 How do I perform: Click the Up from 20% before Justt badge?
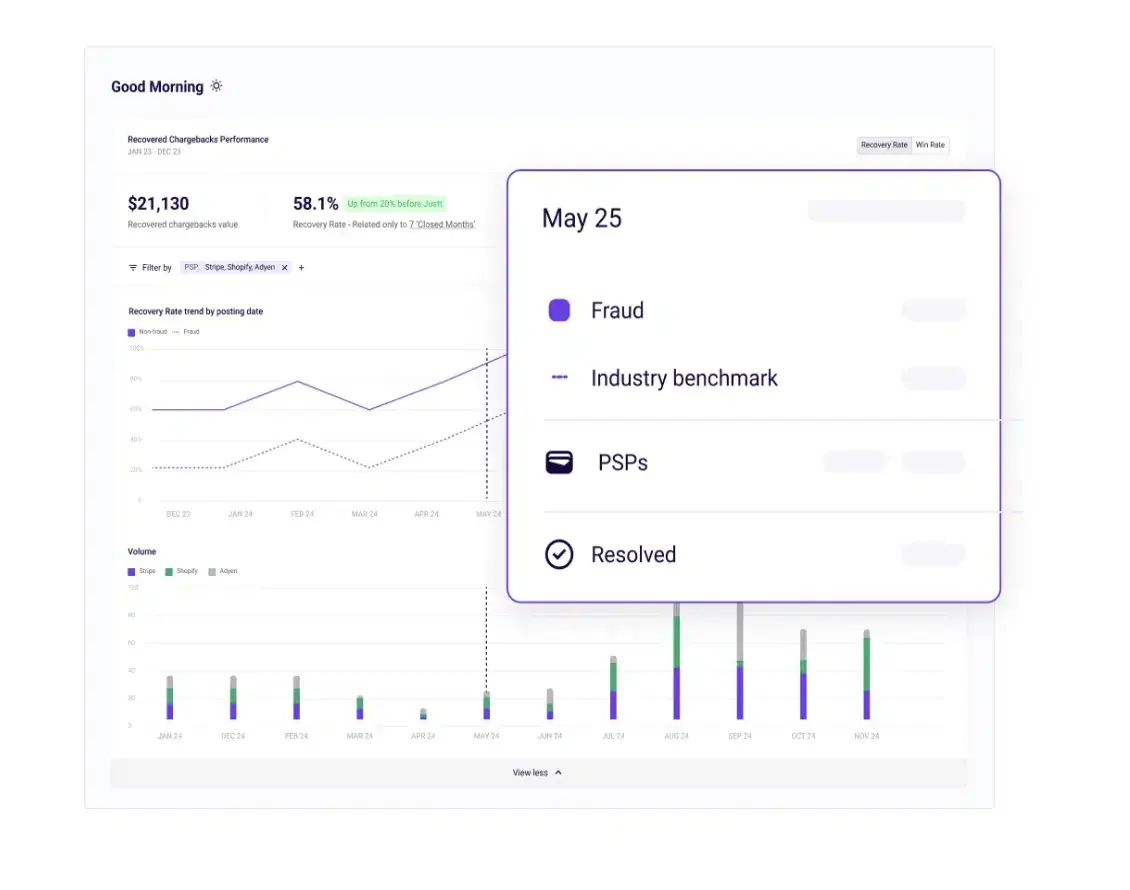[x=395, y=203]
